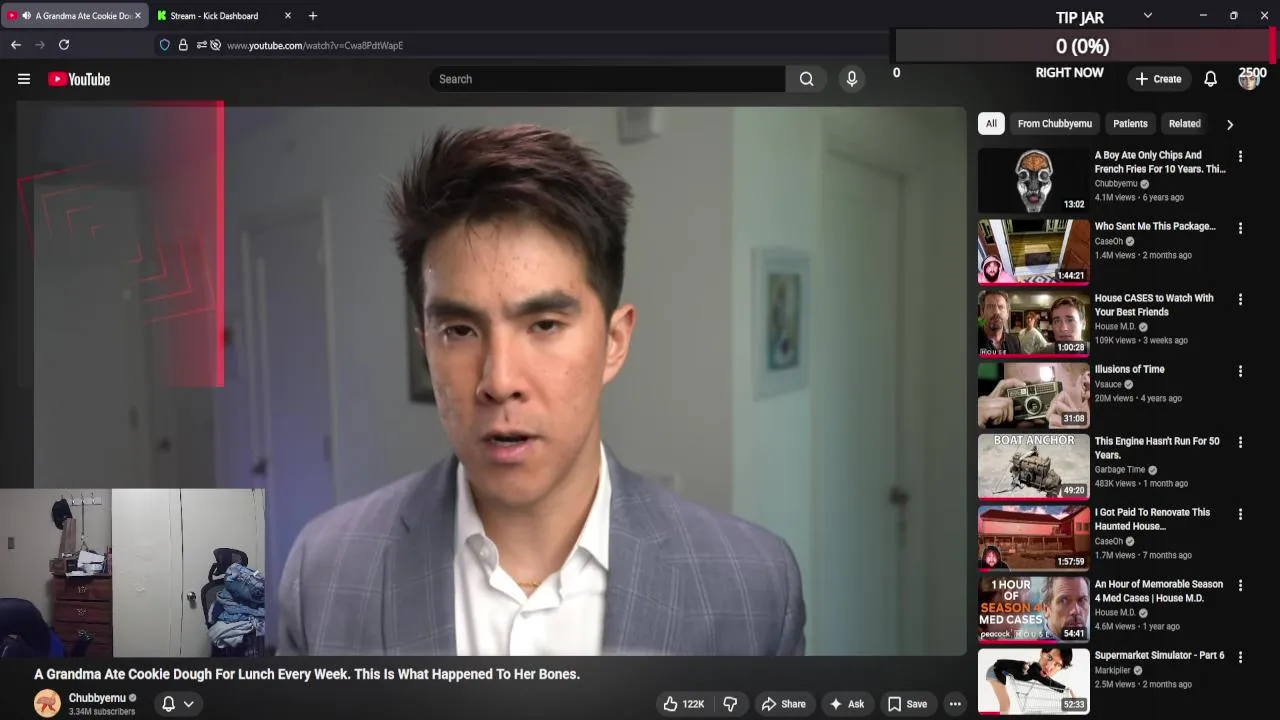
Task: Reload the page with refresh icon
Action: pos(64,45)
